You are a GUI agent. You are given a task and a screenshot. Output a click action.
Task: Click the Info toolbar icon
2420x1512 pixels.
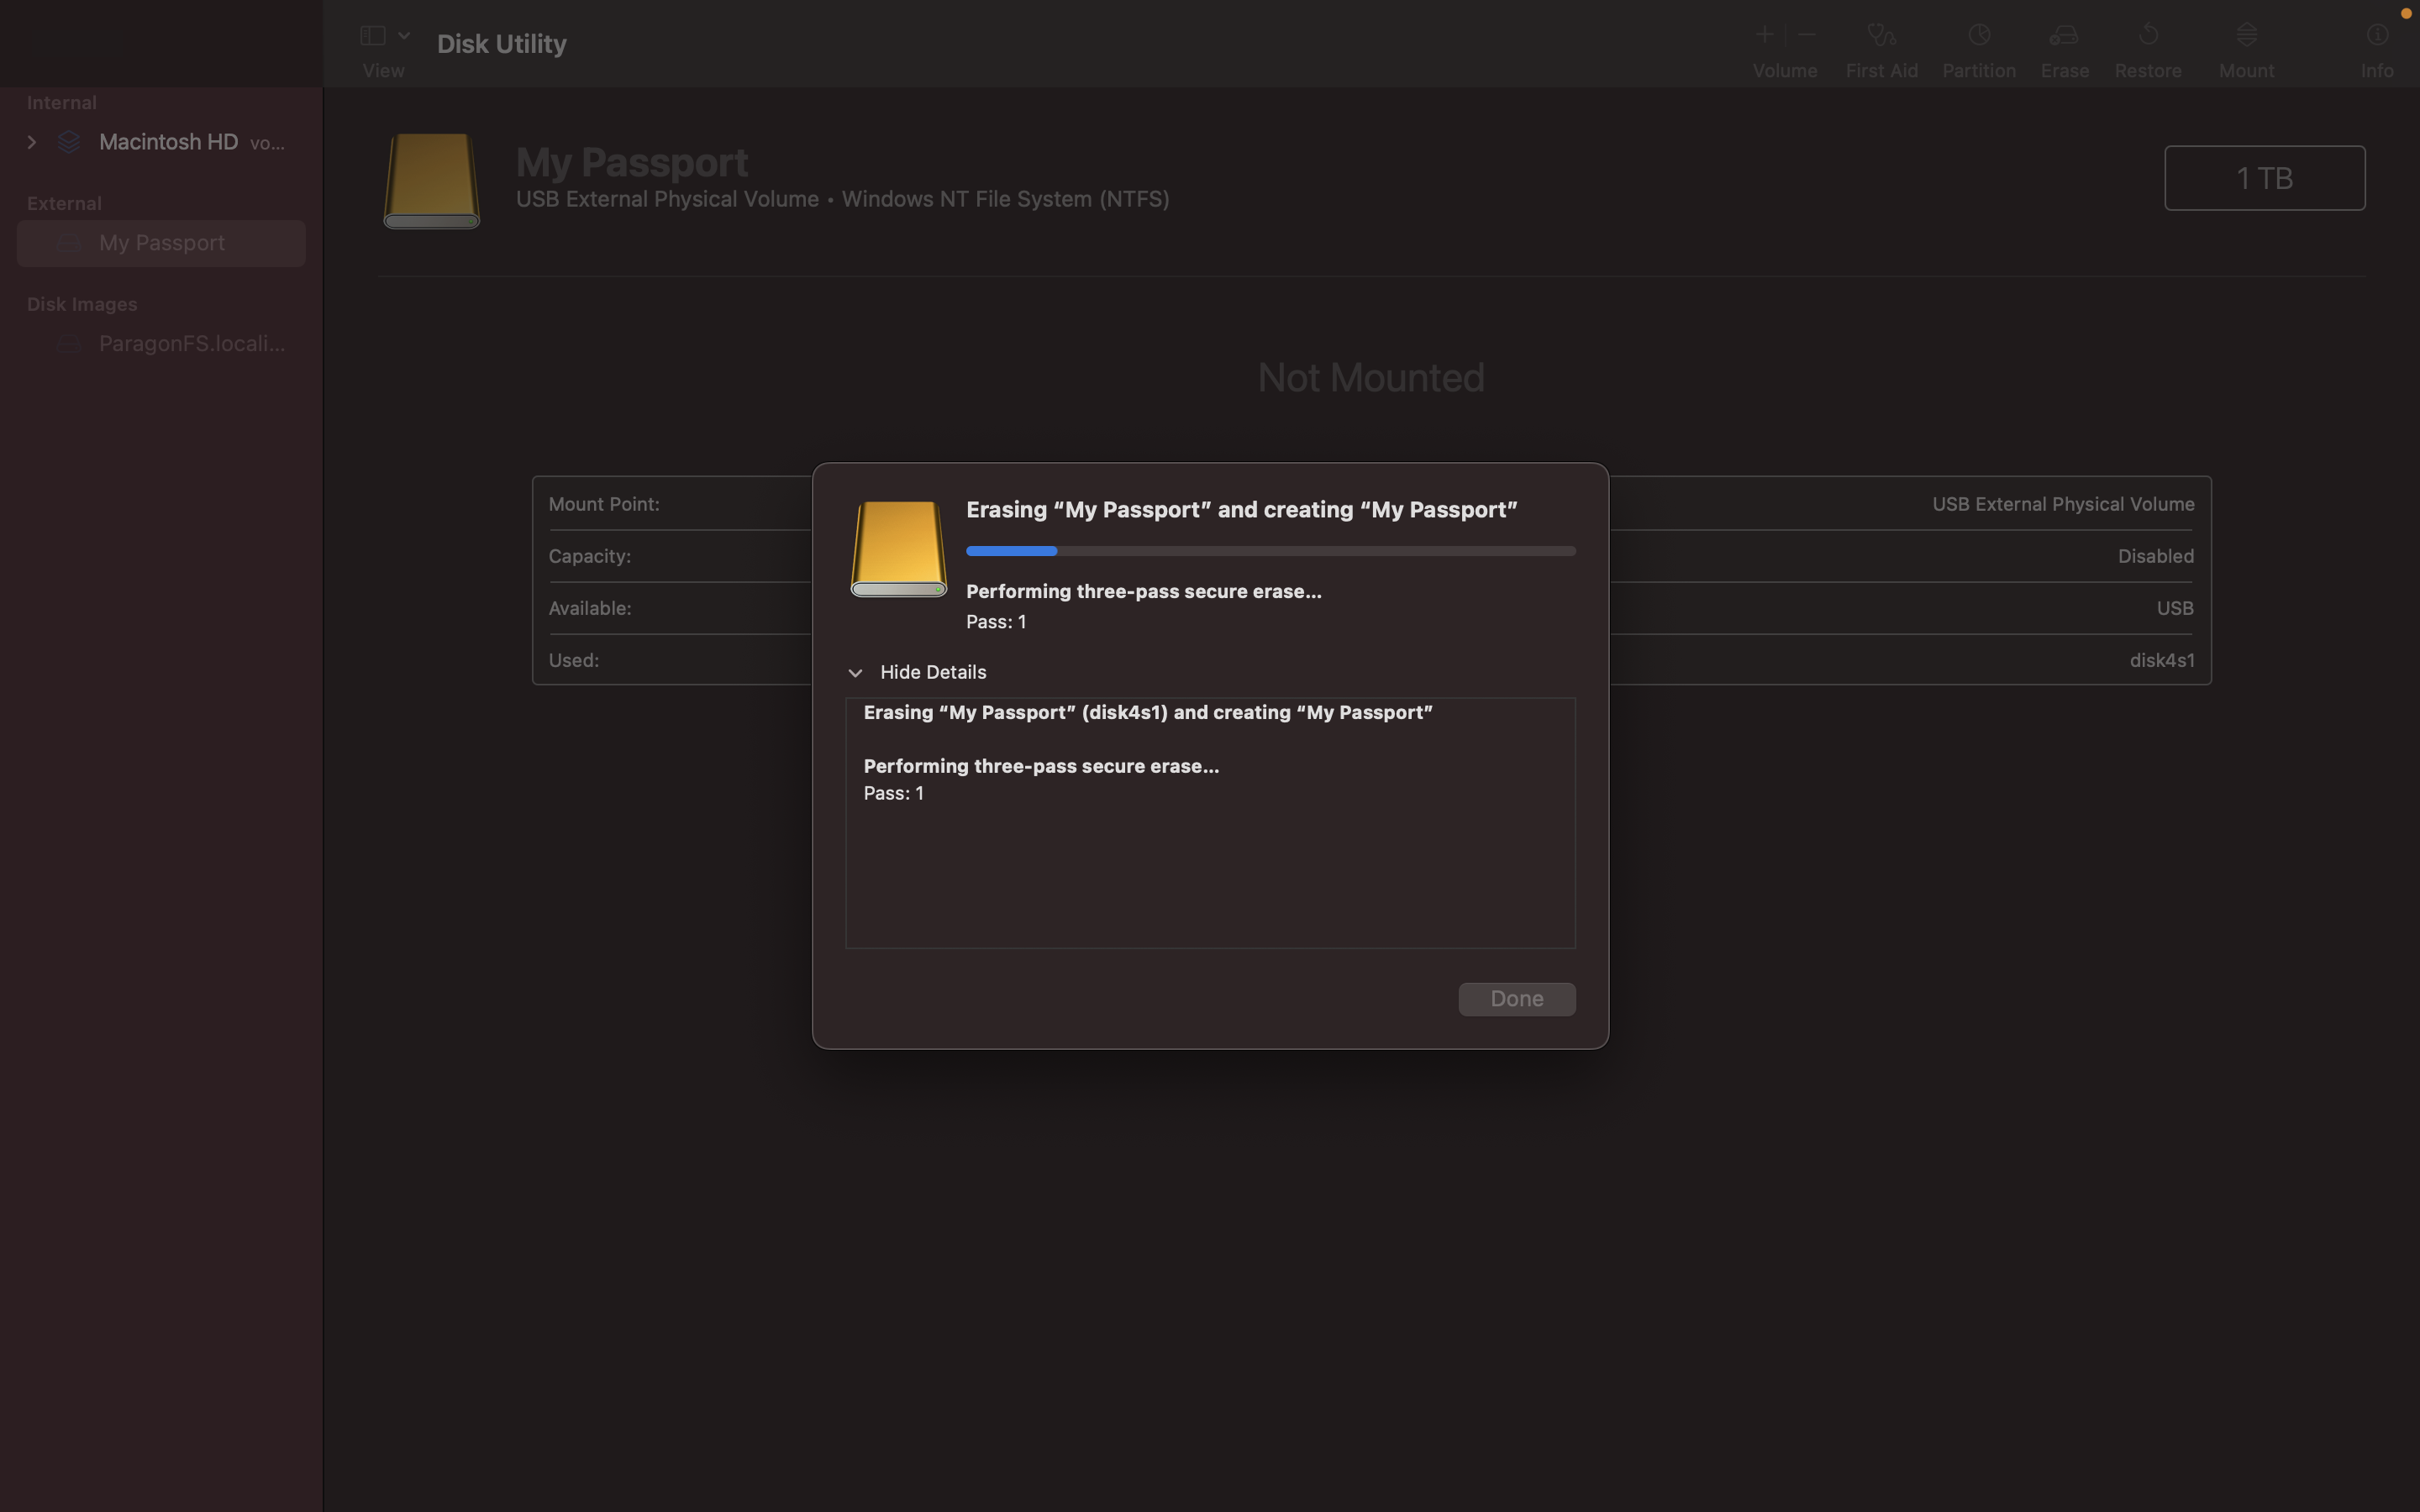(x=2377, y=36)
